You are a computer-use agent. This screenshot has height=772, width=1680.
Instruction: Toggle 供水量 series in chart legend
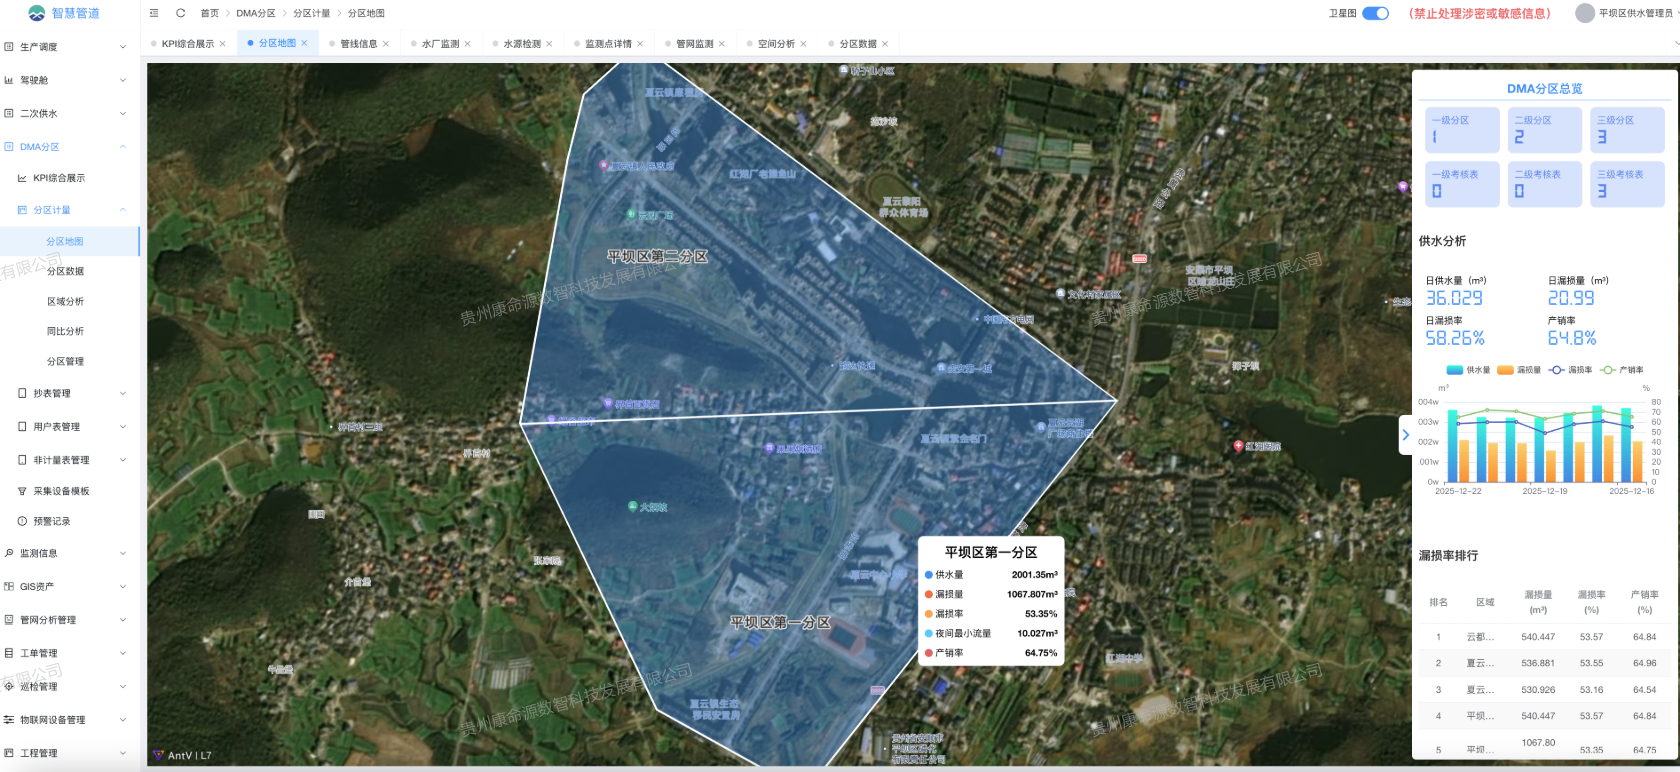(x=1467, y=370)
